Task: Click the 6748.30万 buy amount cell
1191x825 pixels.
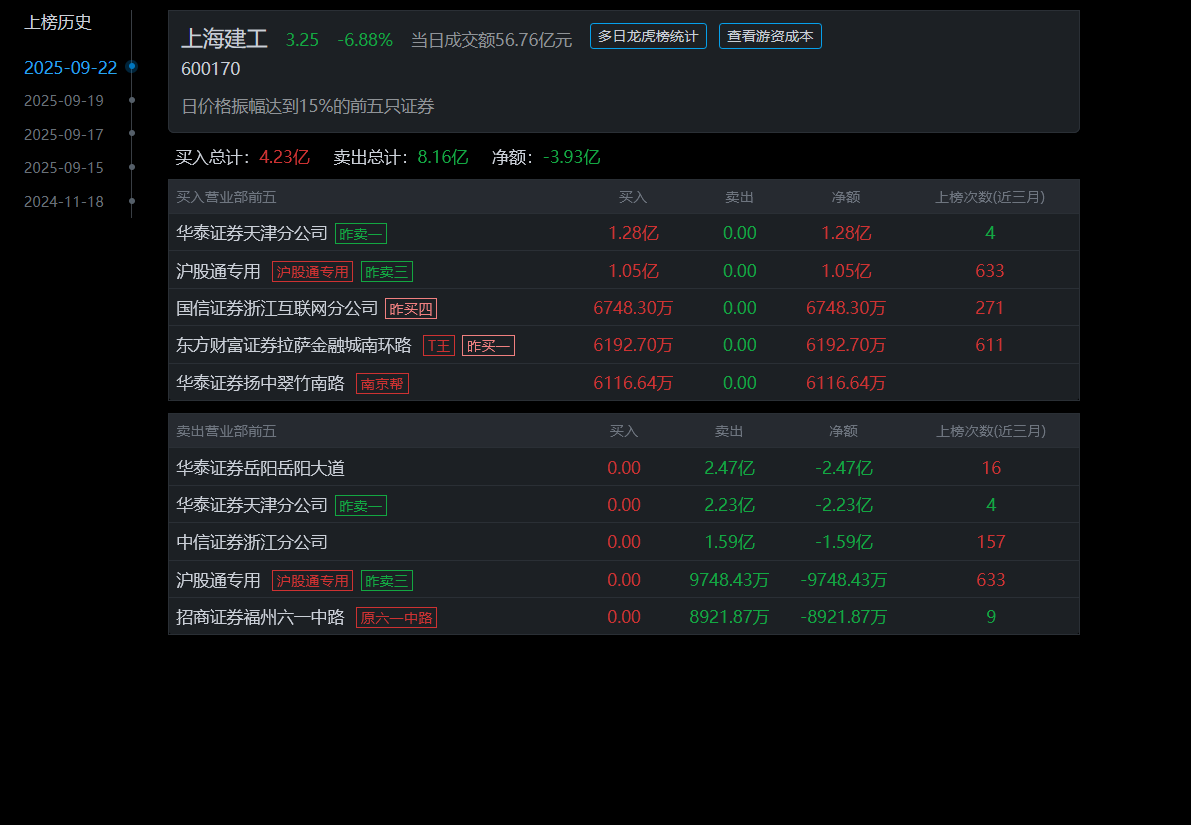Action: click(x=633, y=308)
